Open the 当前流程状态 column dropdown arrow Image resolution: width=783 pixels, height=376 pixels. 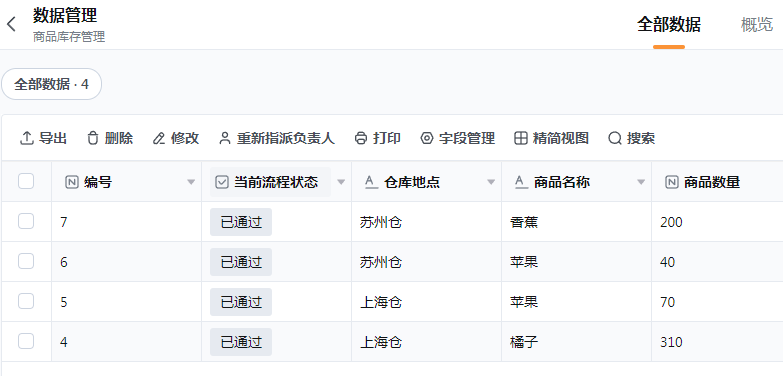click(x=341, y=182)
